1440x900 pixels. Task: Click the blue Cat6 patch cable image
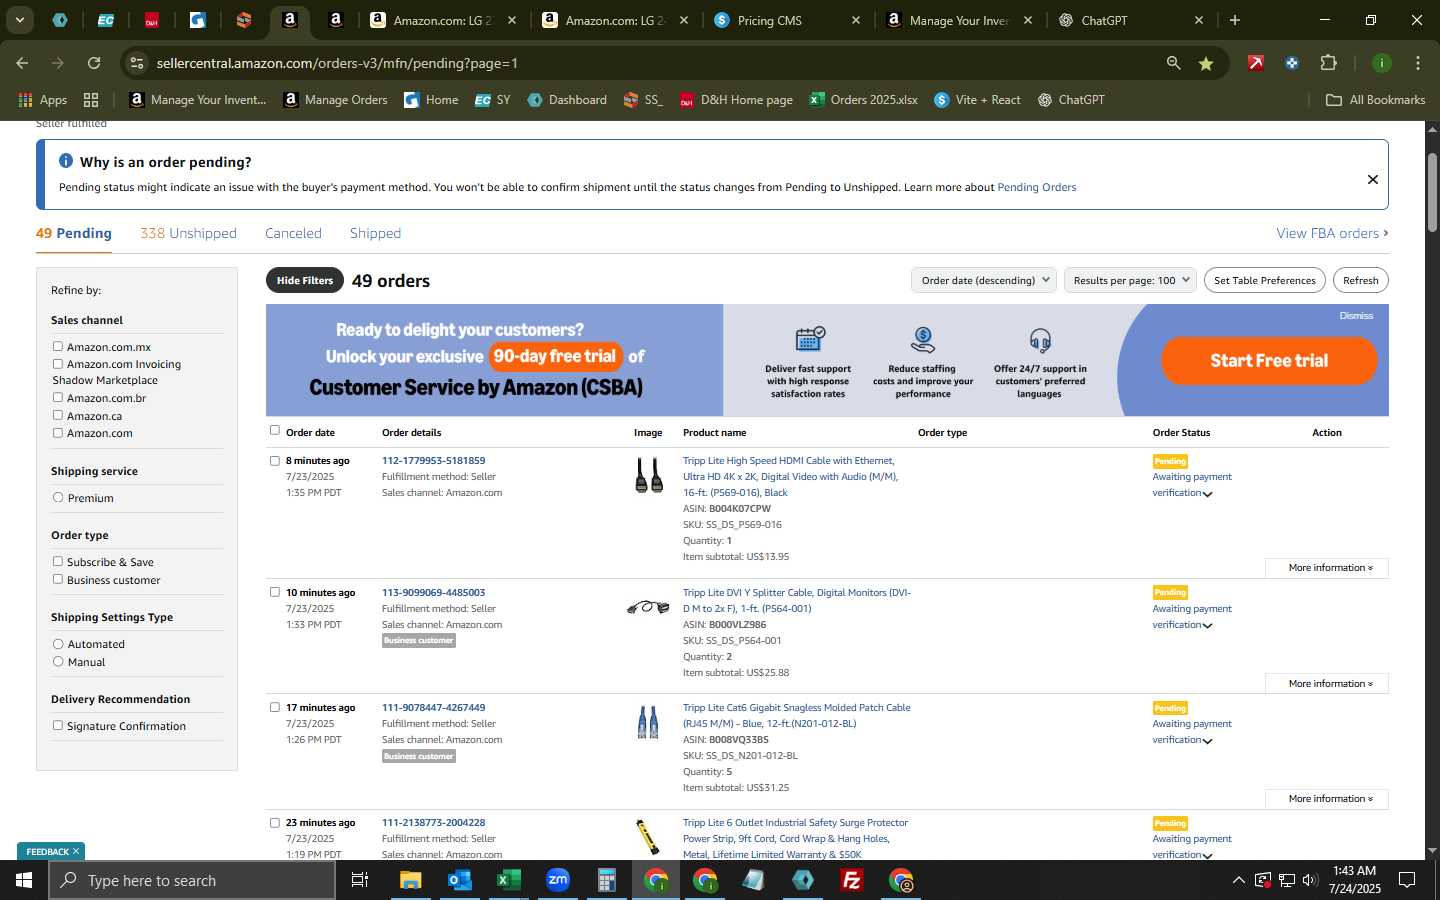pos(648,722)
